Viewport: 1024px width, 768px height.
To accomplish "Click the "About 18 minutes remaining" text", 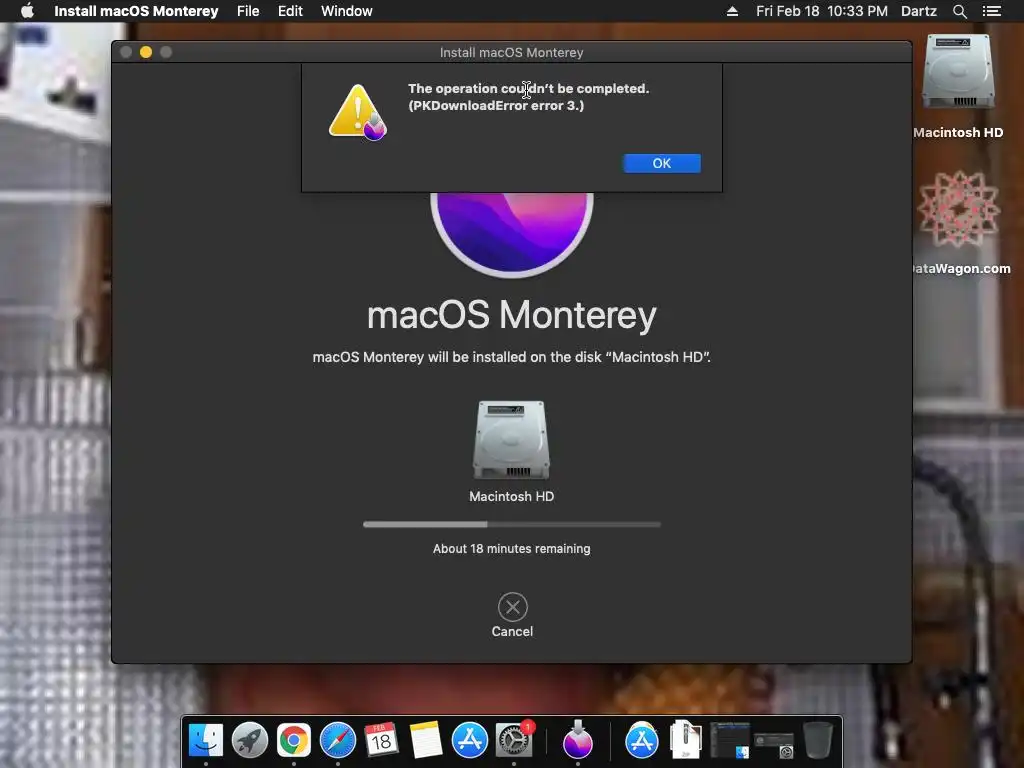I will pyautogui.click(x=512, y=549).
